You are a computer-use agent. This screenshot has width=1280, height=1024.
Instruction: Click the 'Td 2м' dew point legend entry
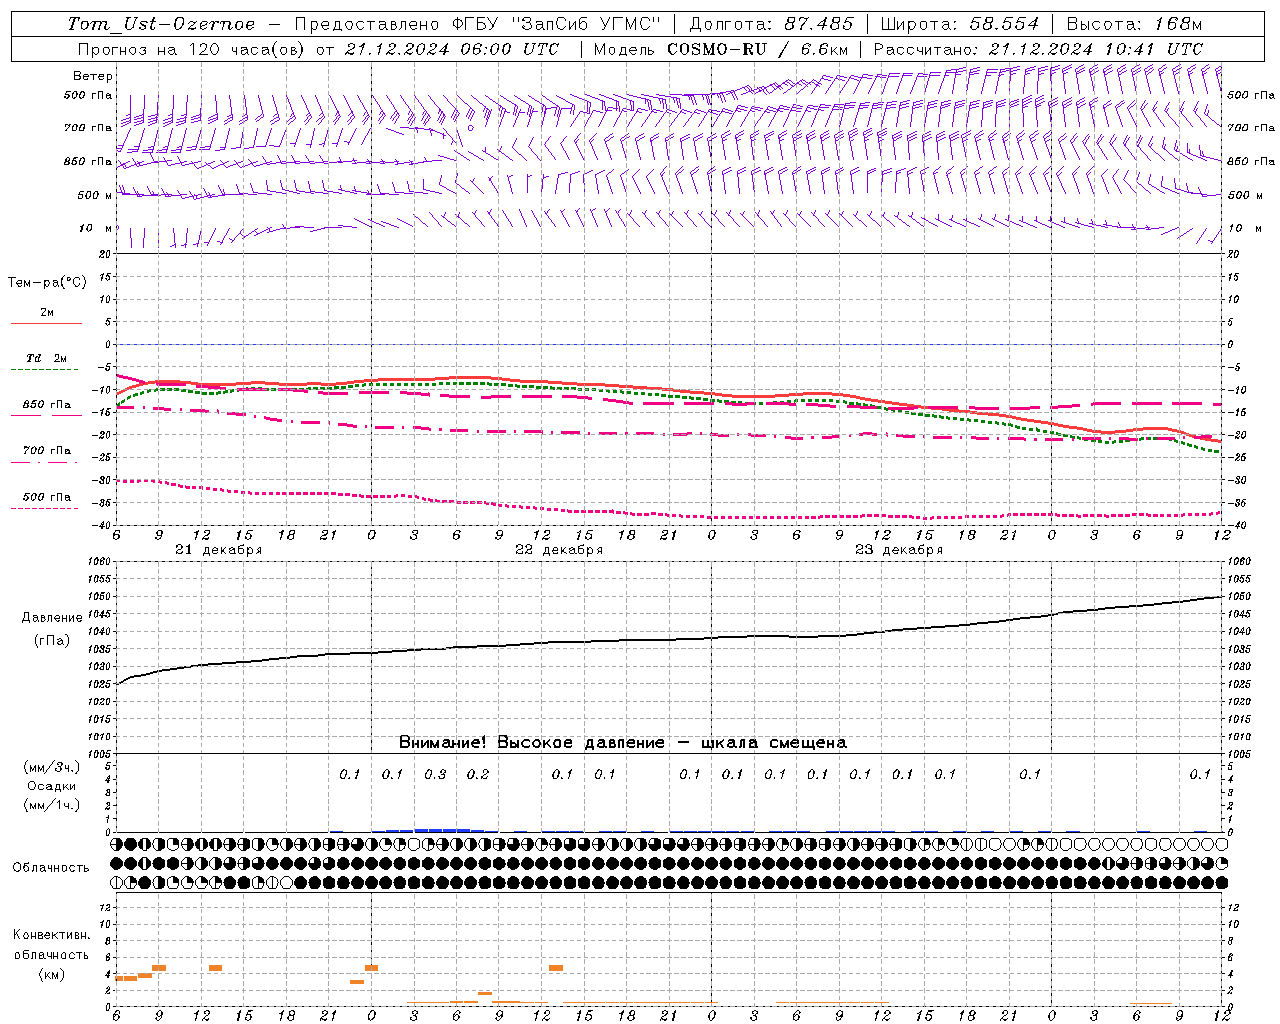click(46, 358)
